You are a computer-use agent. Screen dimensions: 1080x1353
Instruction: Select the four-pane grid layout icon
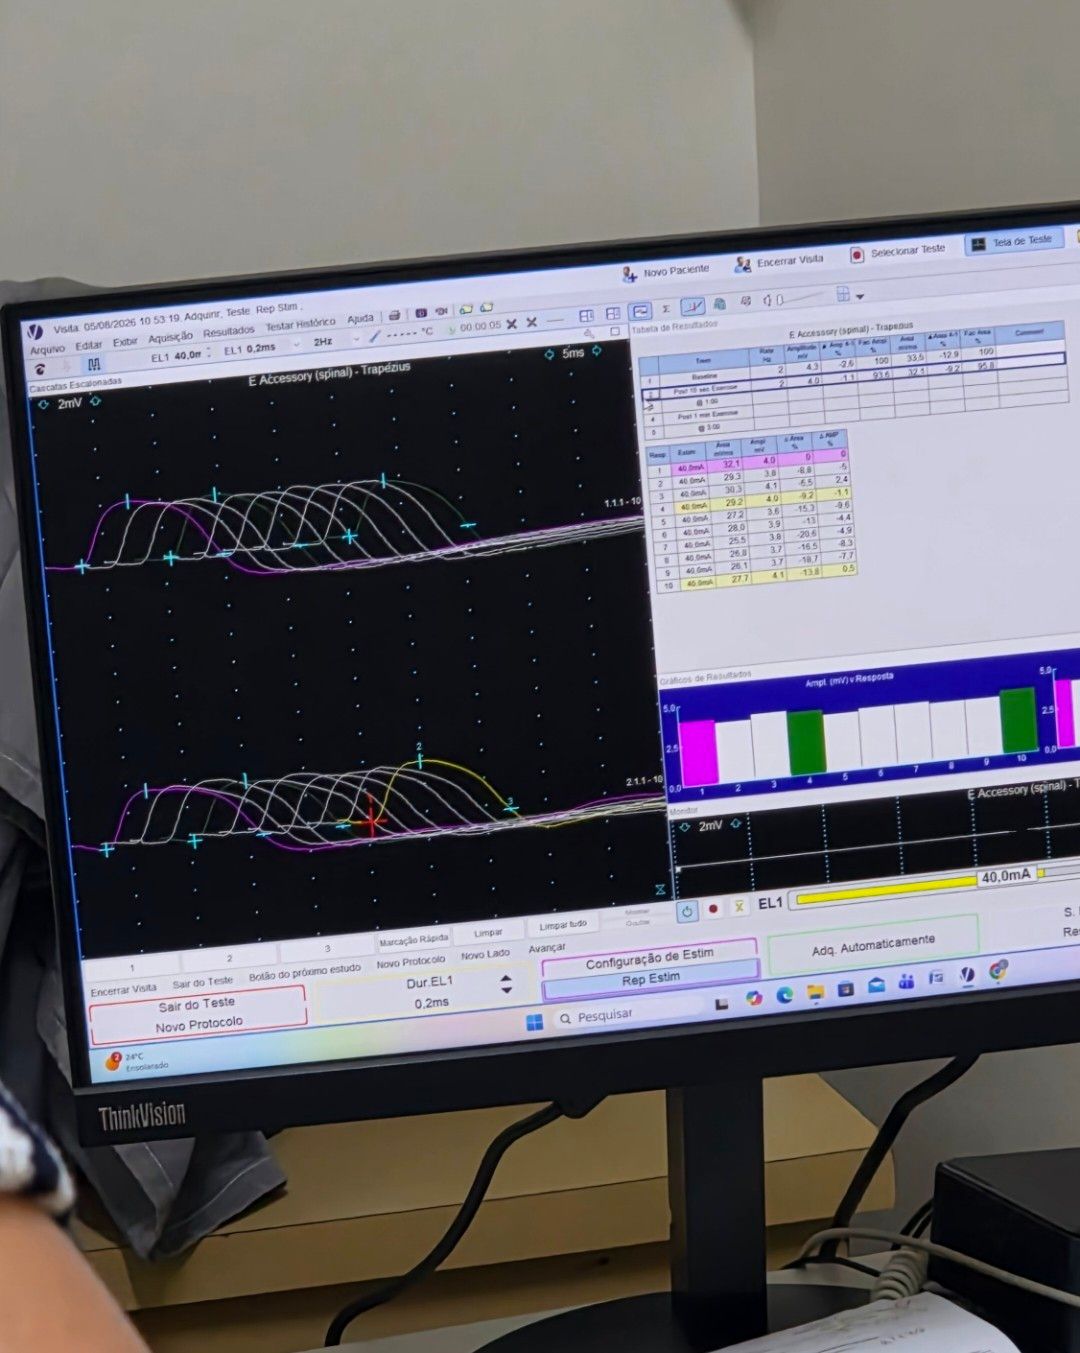tap(613, 314)
